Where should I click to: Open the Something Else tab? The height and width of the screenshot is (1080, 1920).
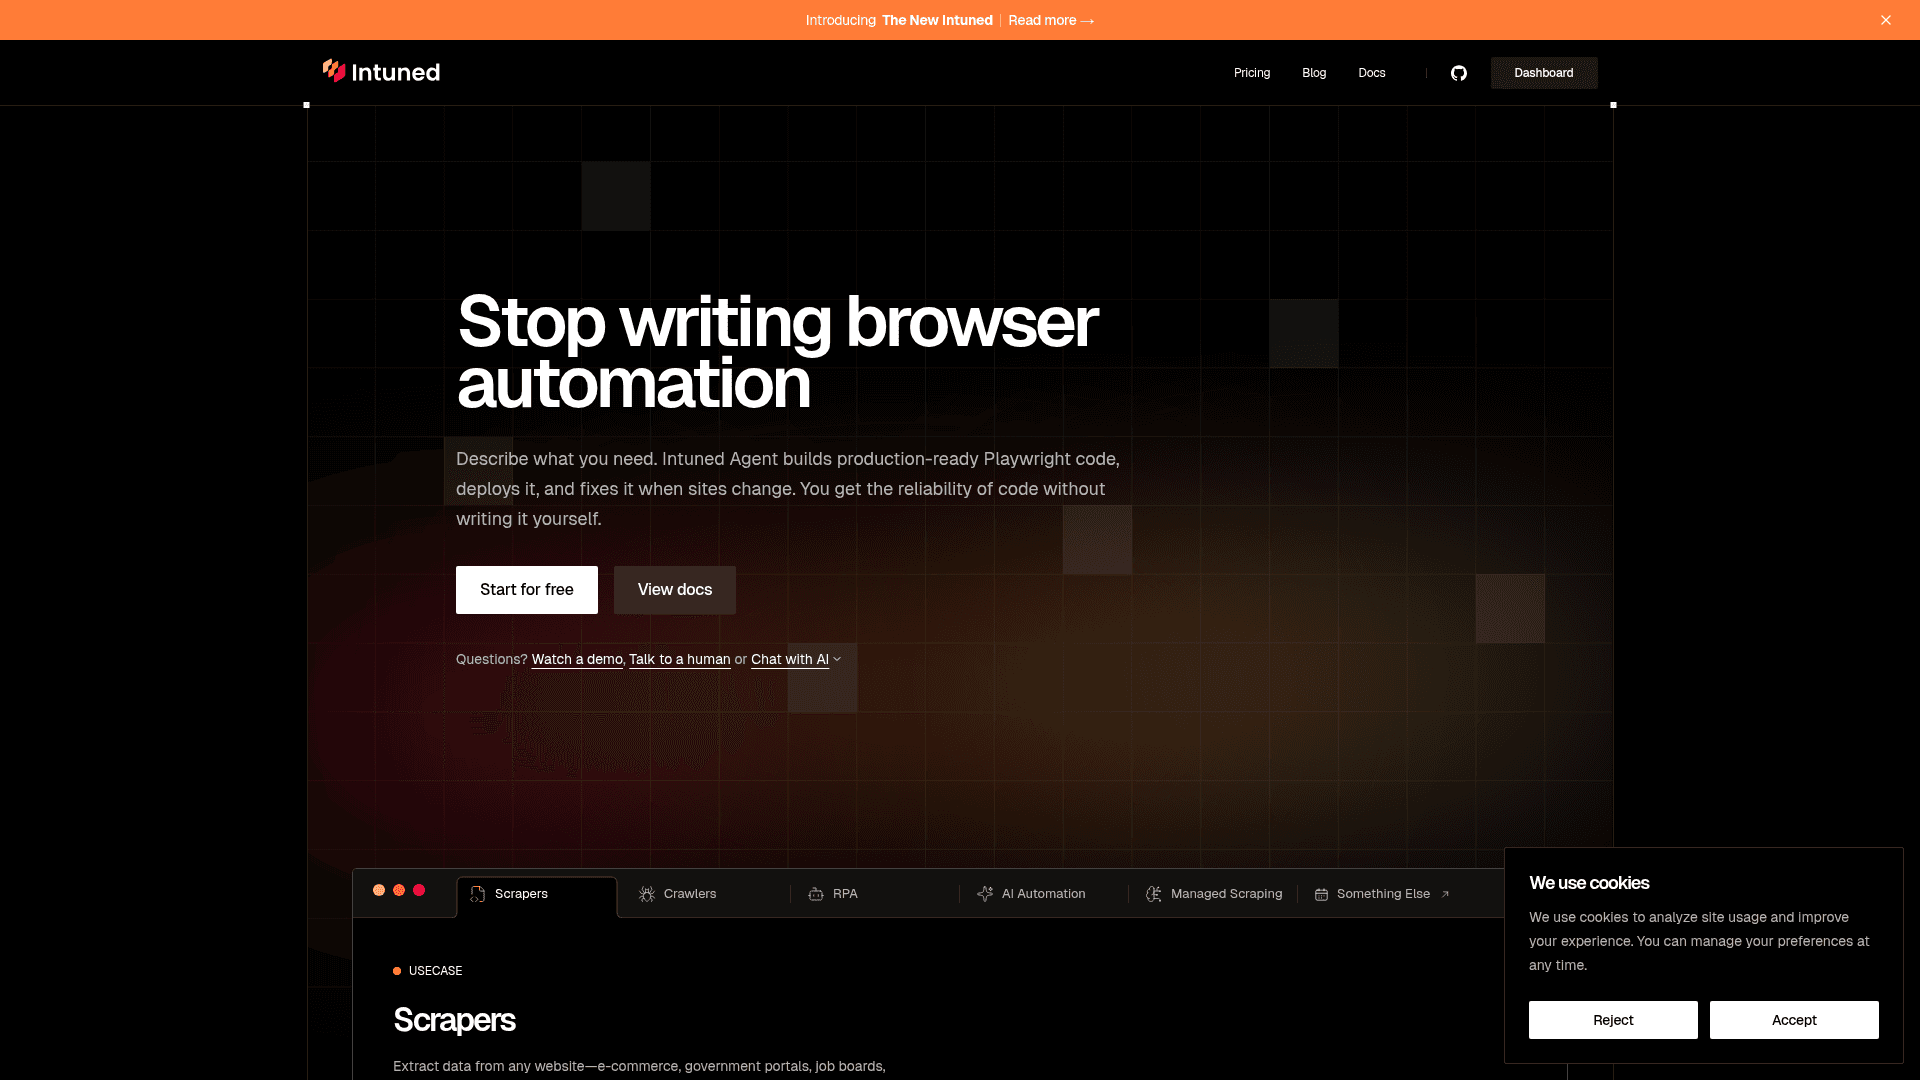[1382, 894]
